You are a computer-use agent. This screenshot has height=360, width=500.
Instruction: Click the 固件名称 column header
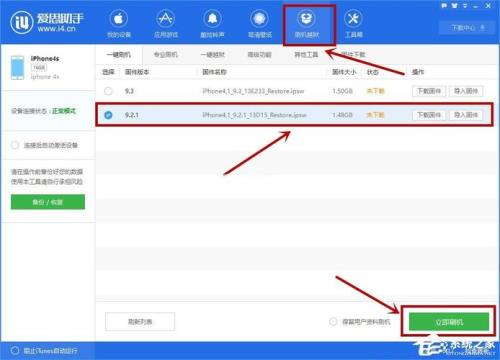click(215, 72)
